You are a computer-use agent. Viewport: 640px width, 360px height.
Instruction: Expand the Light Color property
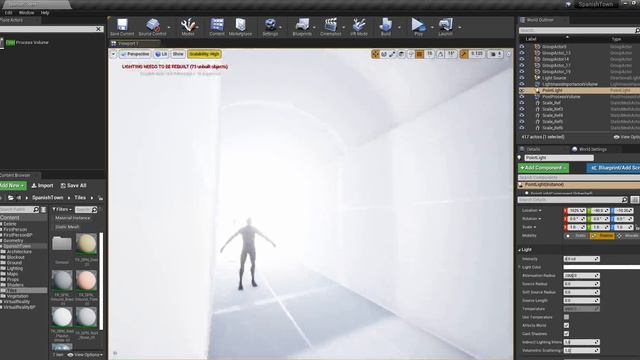click(x=520, y=267)
